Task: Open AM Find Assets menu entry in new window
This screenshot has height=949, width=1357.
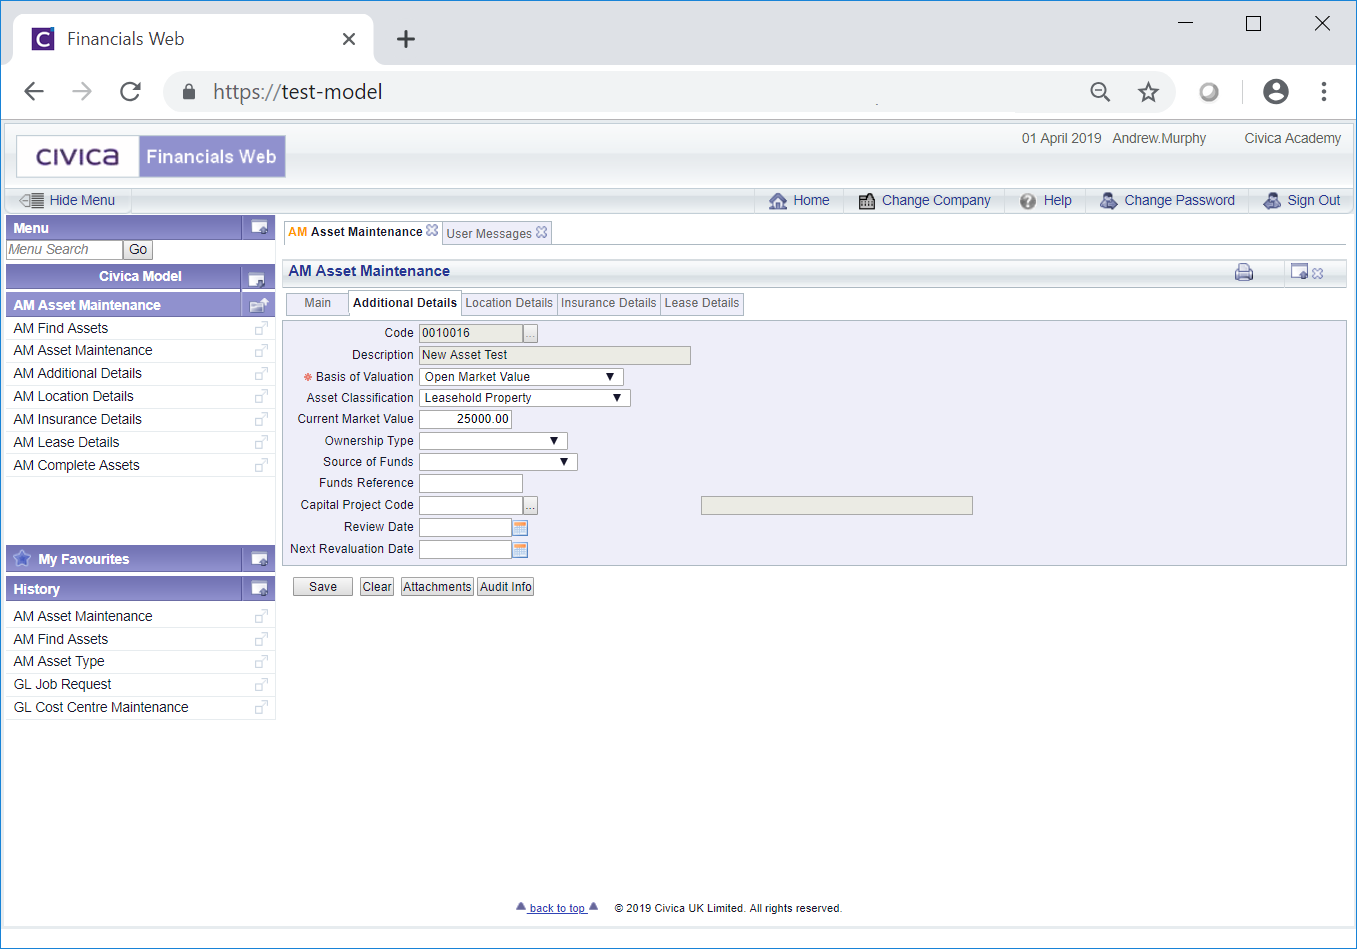Action: tap(261, 328)
